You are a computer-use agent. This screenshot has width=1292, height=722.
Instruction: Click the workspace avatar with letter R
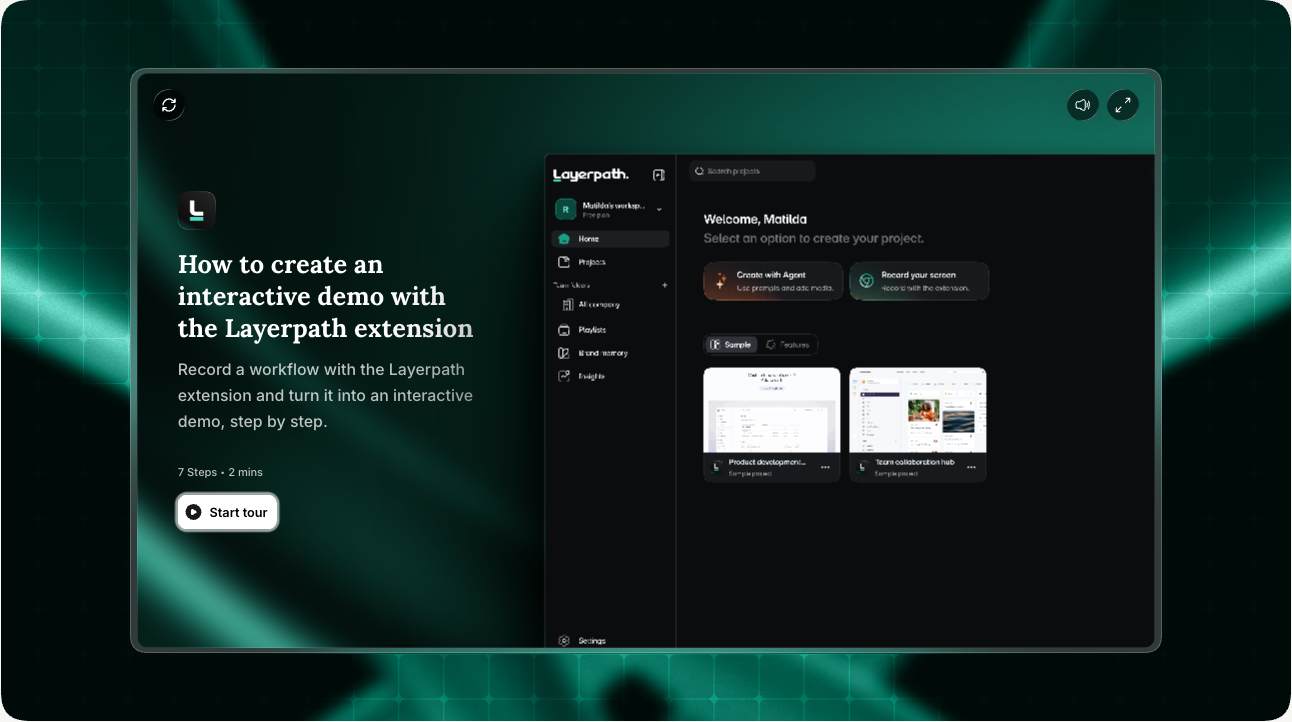click(x=566, y=209)
